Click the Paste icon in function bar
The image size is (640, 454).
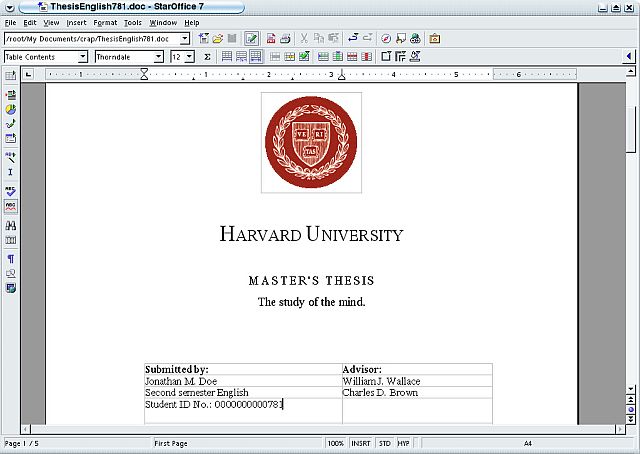333,39
